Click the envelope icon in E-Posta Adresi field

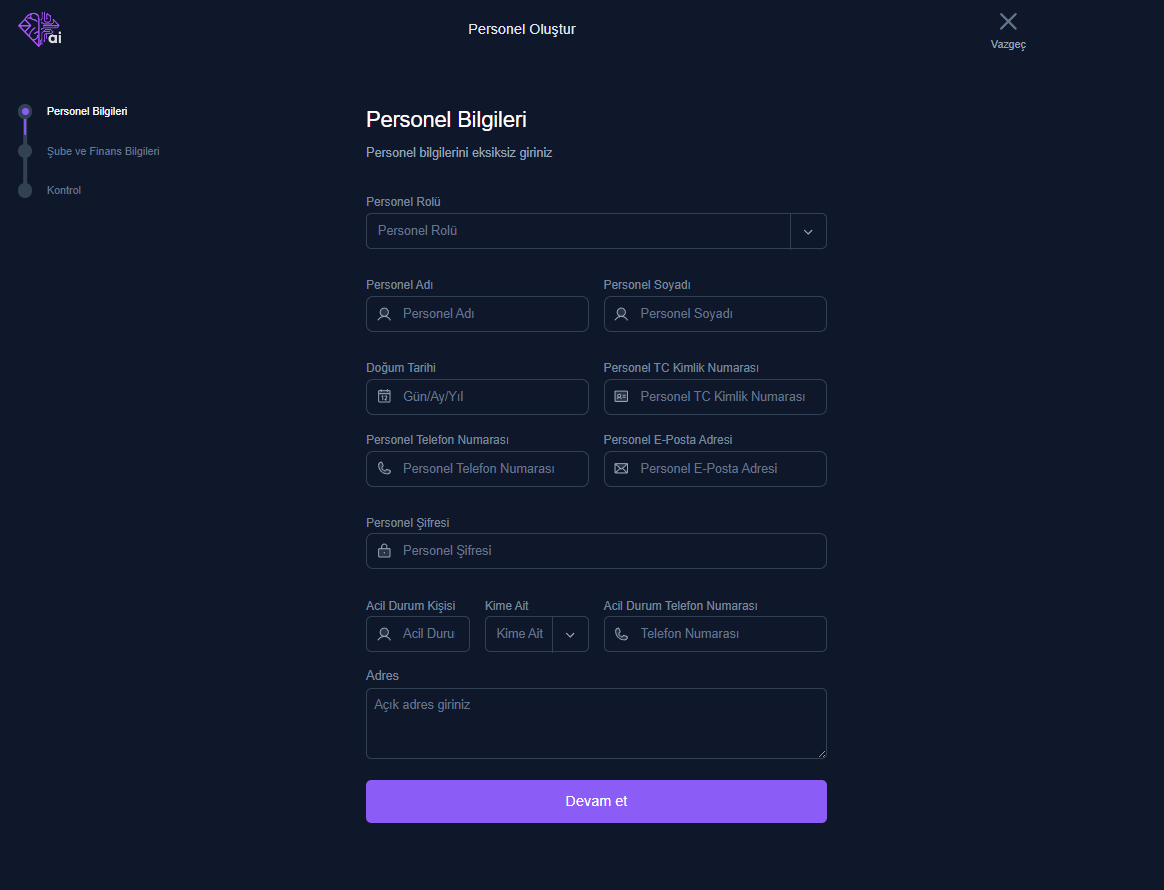tap(621, 468)
